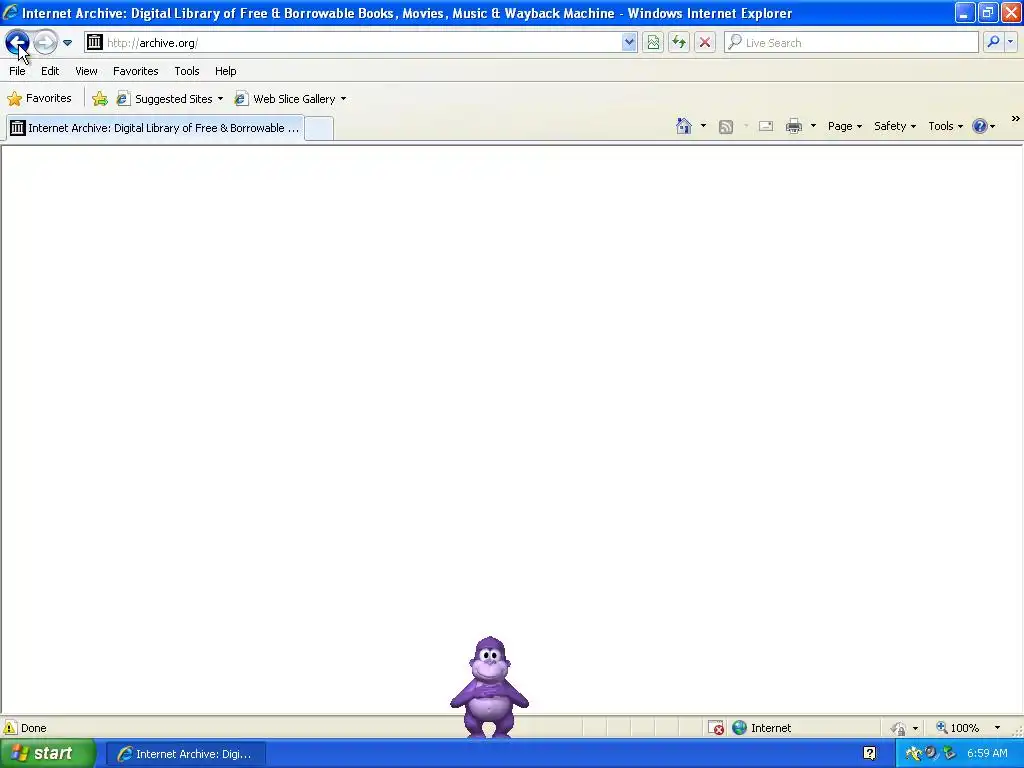Click the taskbar clock showing 6:59 AM
Screen dimensions: 1024x768
tap(987, 754)
